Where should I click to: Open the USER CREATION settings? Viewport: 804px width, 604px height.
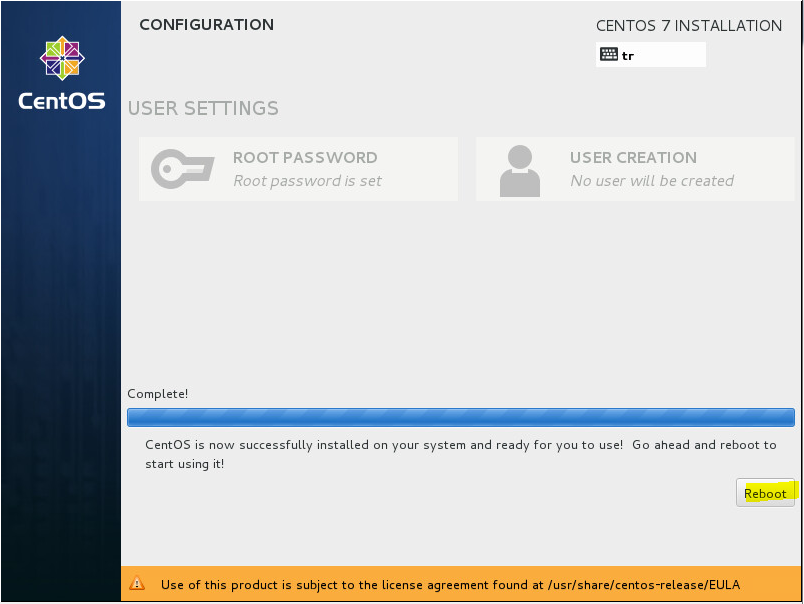click(x=635, y=169)
